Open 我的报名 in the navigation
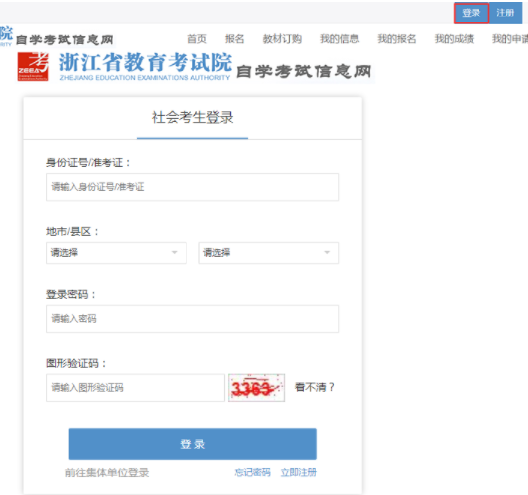The image size is (528, 495). pos(397,39)
